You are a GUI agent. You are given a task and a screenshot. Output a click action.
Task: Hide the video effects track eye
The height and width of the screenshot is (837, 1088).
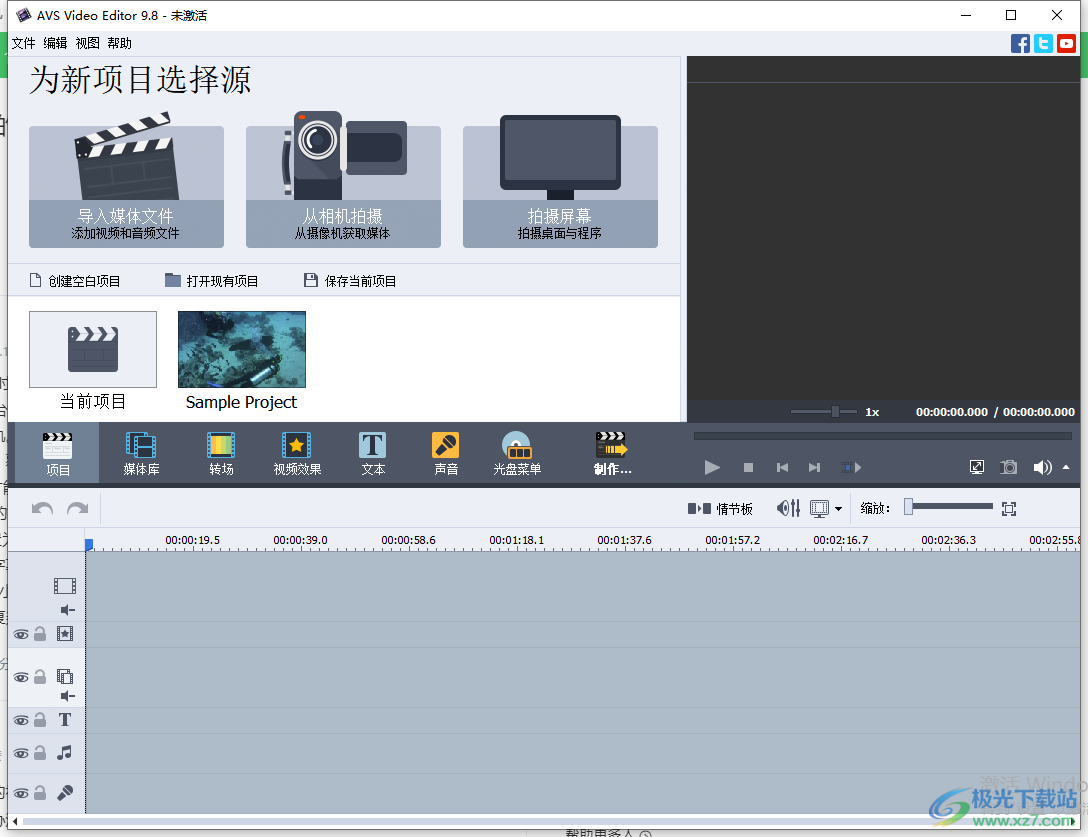tap(22, 634)
